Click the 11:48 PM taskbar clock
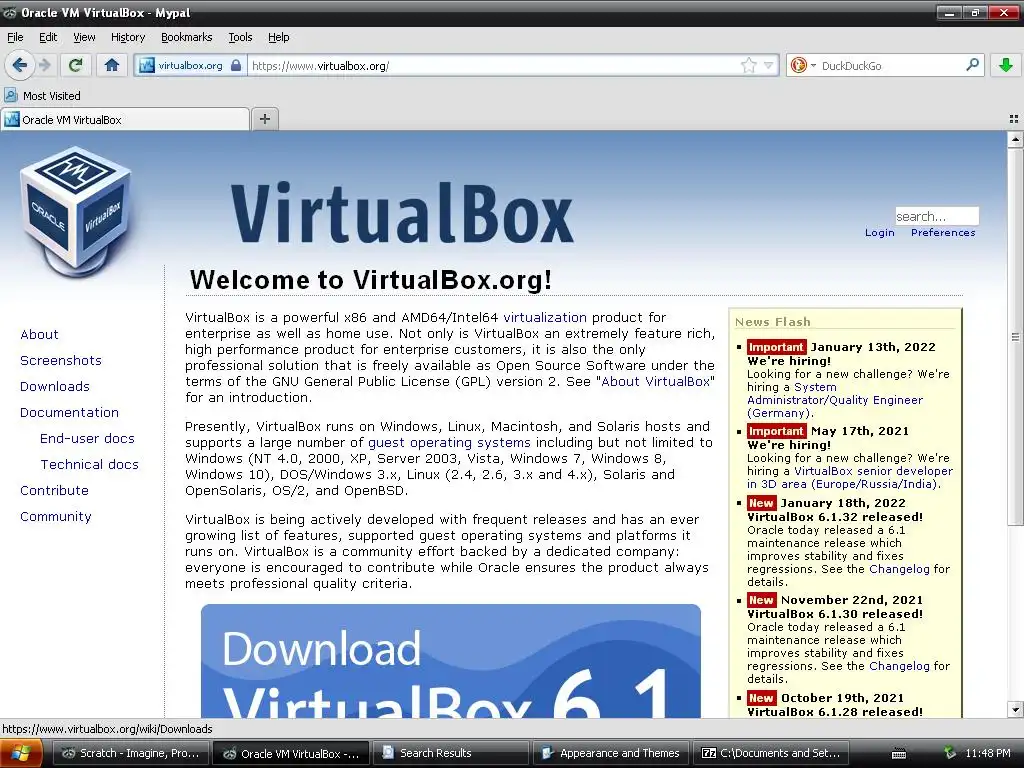The image size is (1024, 768). tap(987, 753)
